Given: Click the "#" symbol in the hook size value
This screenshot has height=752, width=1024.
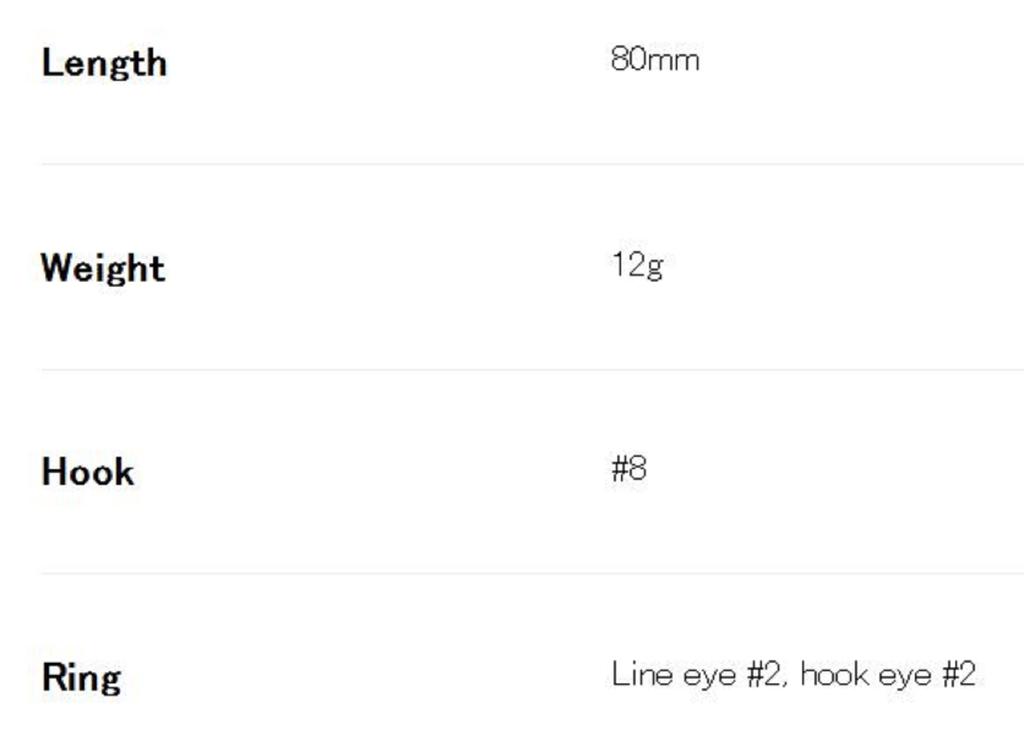Looking at the screenshot, I should tap(620, 469).
